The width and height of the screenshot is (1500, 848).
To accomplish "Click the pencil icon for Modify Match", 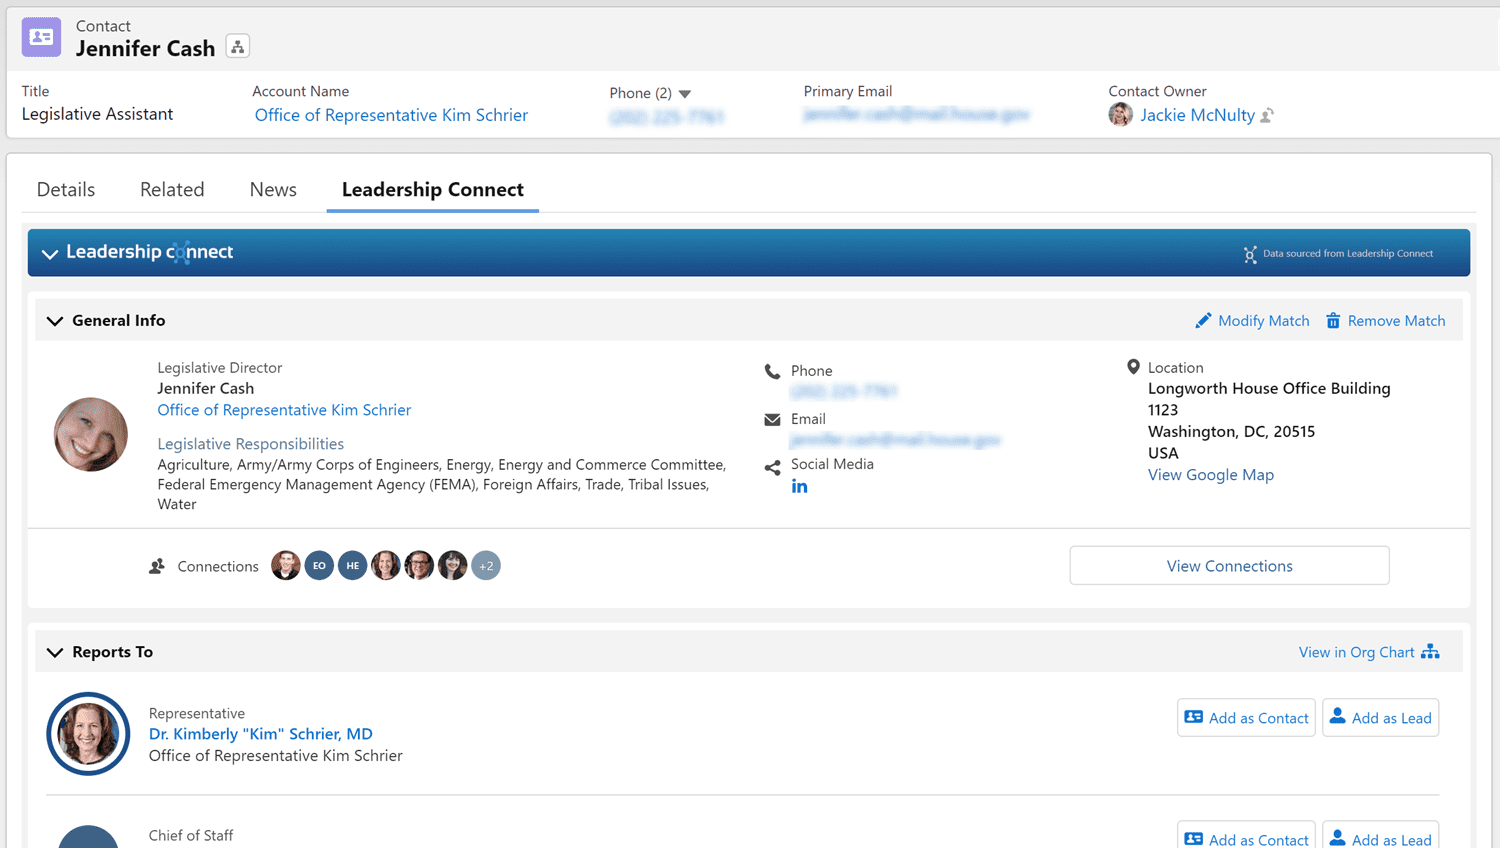I will tap(1203, 321).
